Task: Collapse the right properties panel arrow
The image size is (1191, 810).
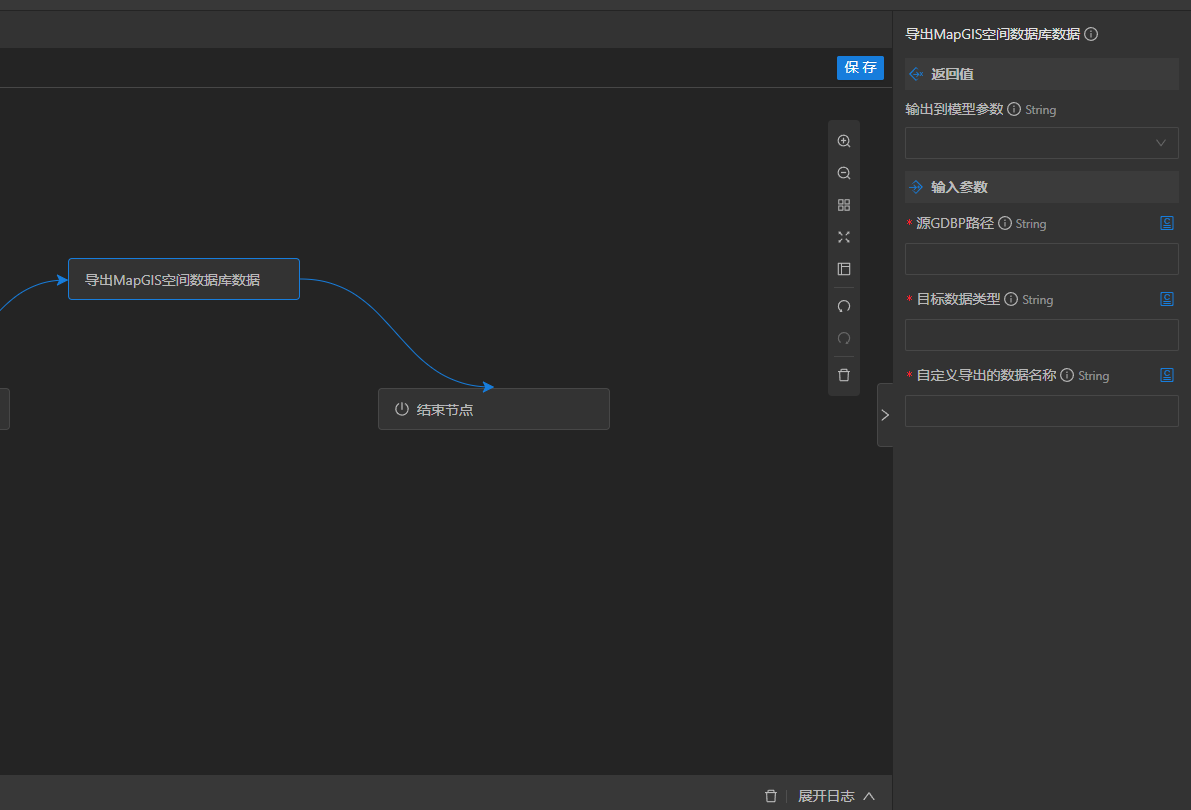Action: pyautogui.click(x=884, y=414)
